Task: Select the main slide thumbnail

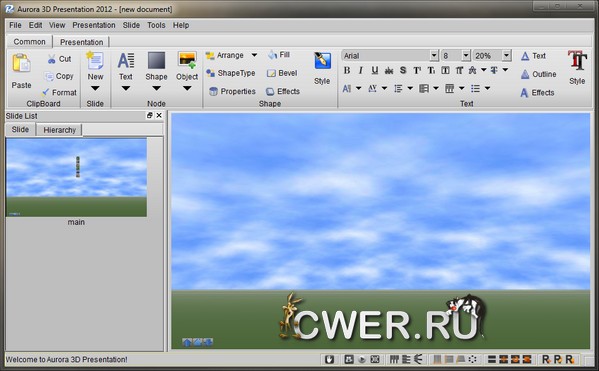Action: click(x=76, y=178)
